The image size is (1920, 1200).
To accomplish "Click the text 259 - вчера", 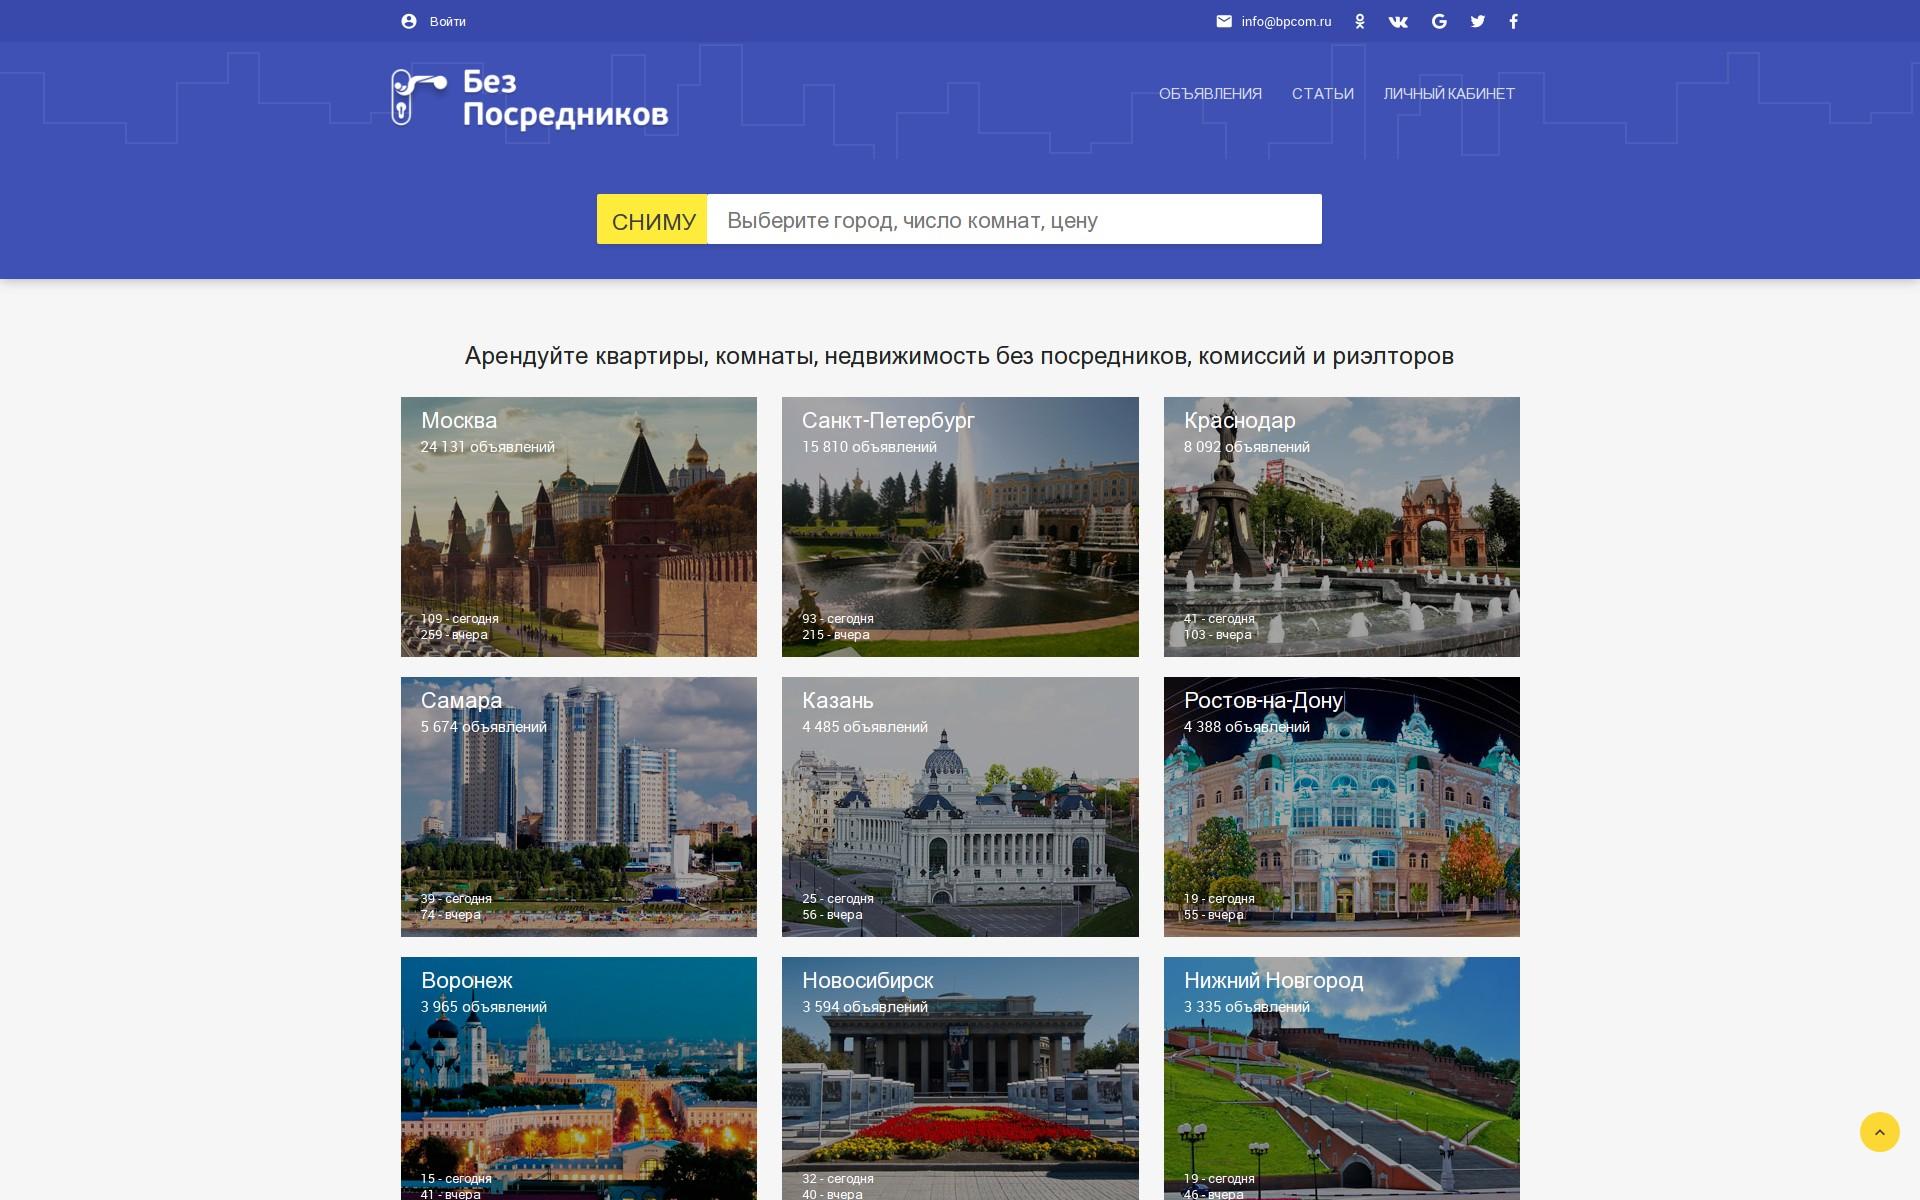I will point(454,635).
